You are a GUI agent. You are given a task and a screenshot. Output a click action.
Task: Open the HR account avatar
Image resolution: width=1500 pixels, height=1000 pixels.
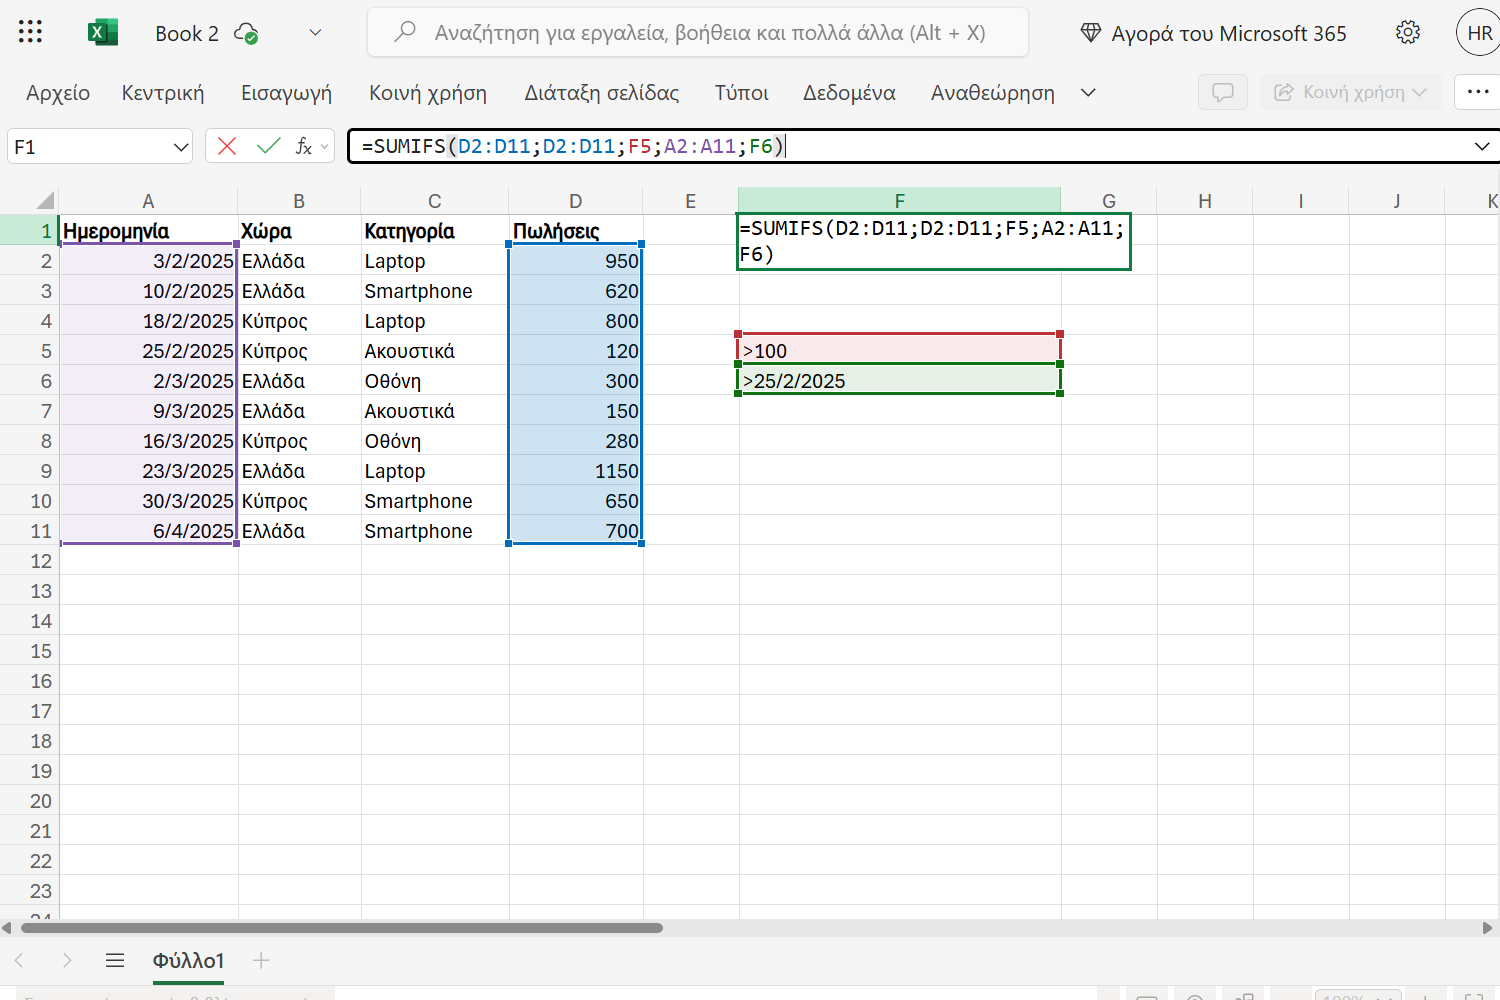coord(1479,32)
